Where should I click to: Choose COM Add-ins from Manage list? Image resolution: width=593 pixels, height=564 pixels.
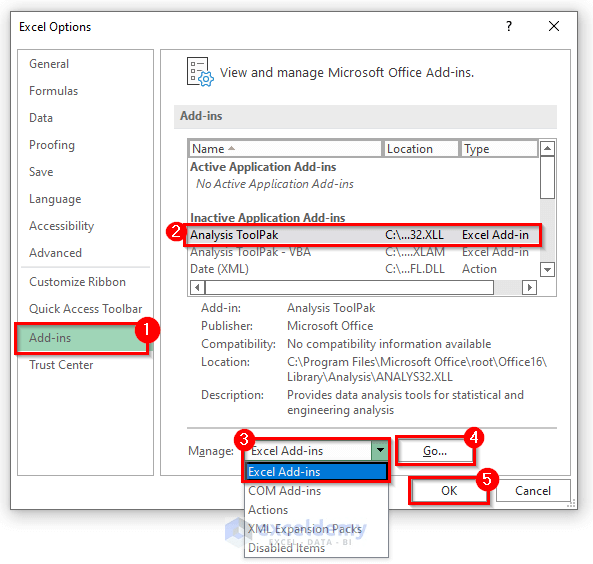pyautogui.click(x=316, y=491)
